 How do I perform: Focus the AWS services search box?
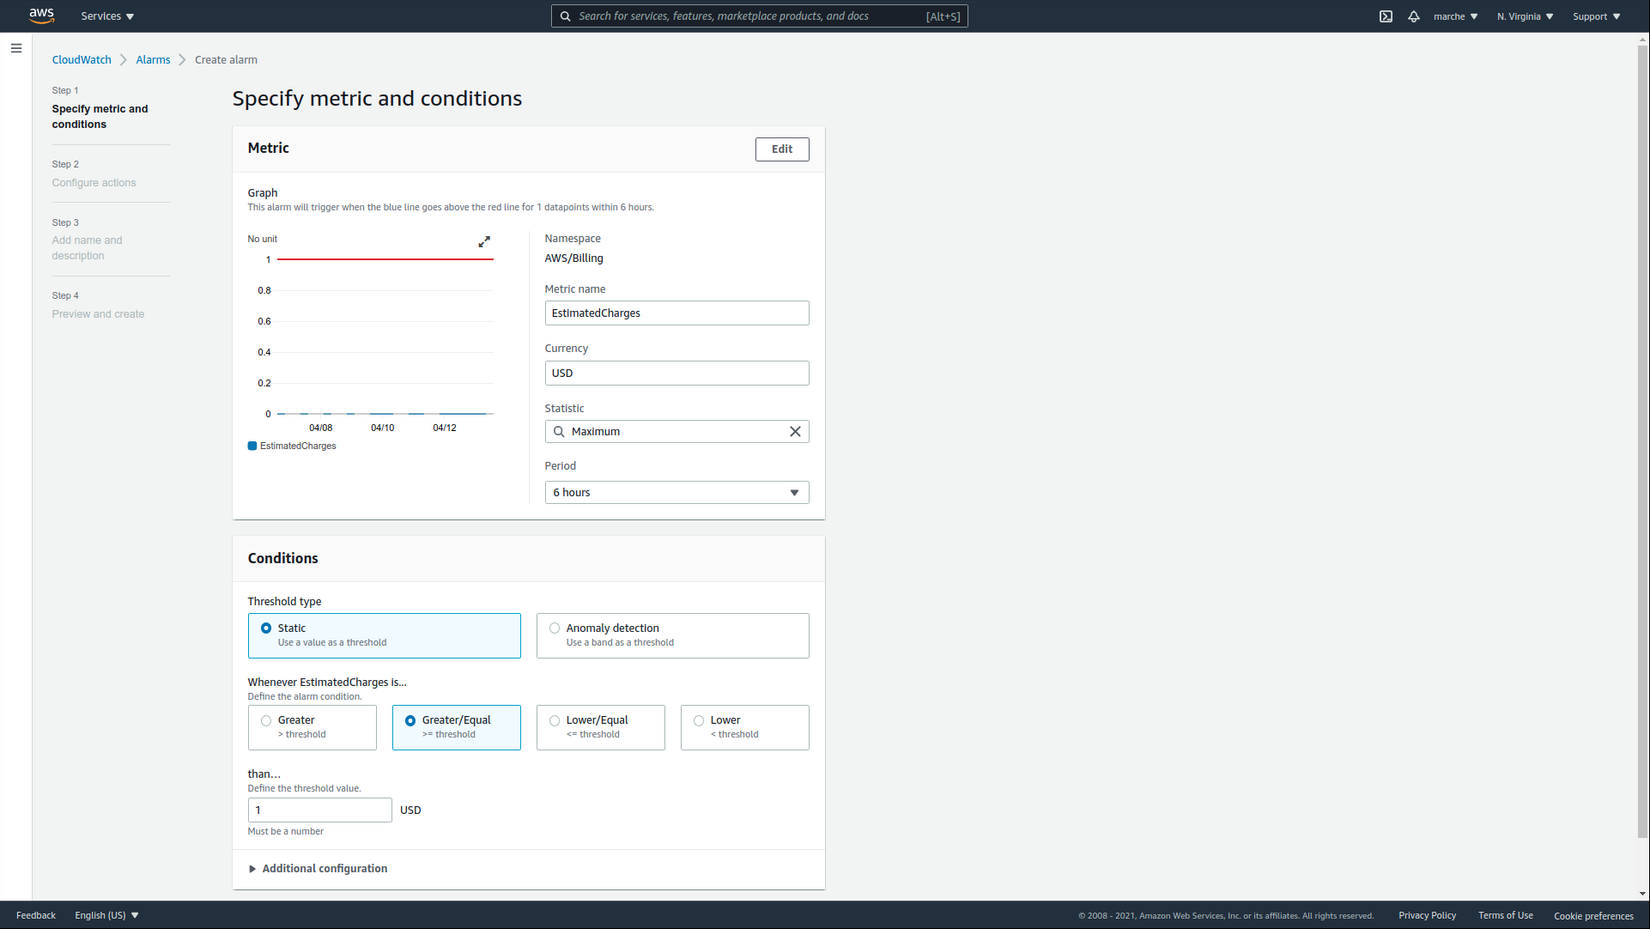(759, 16)
